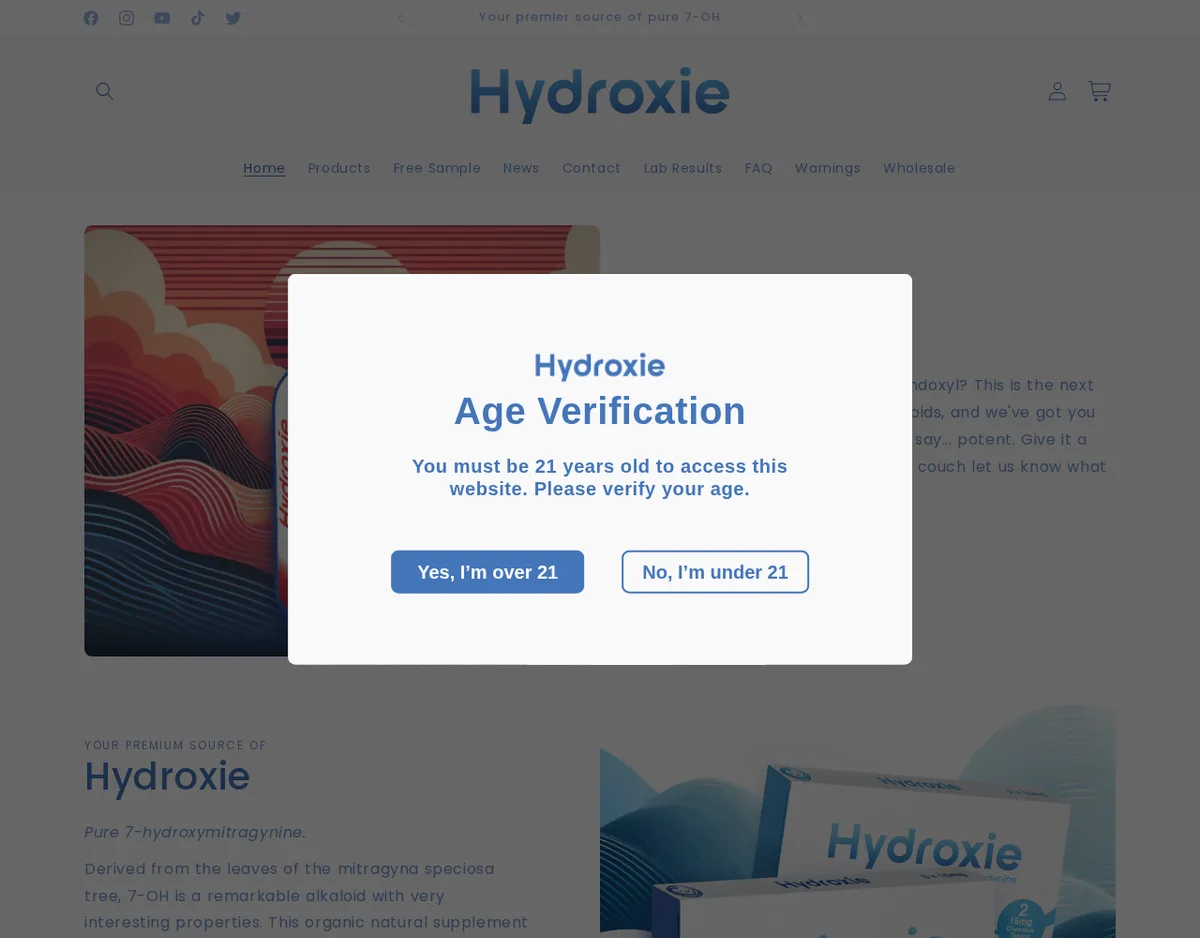Open the Warnings page

827,168
